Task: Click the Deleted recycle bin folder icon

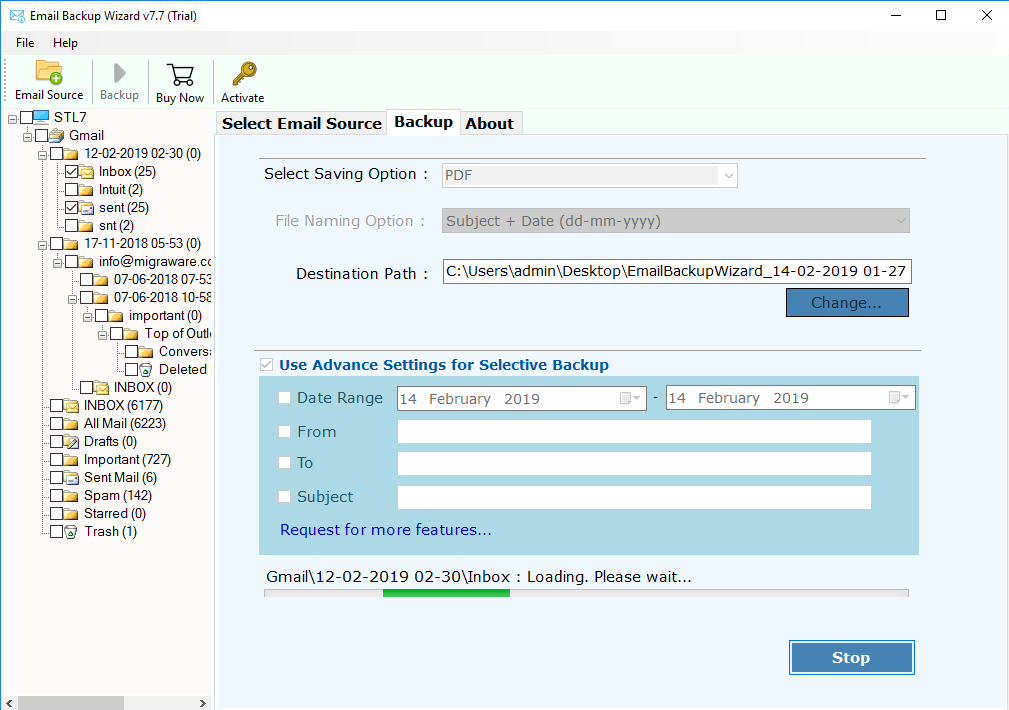Action: click(146, 369)
